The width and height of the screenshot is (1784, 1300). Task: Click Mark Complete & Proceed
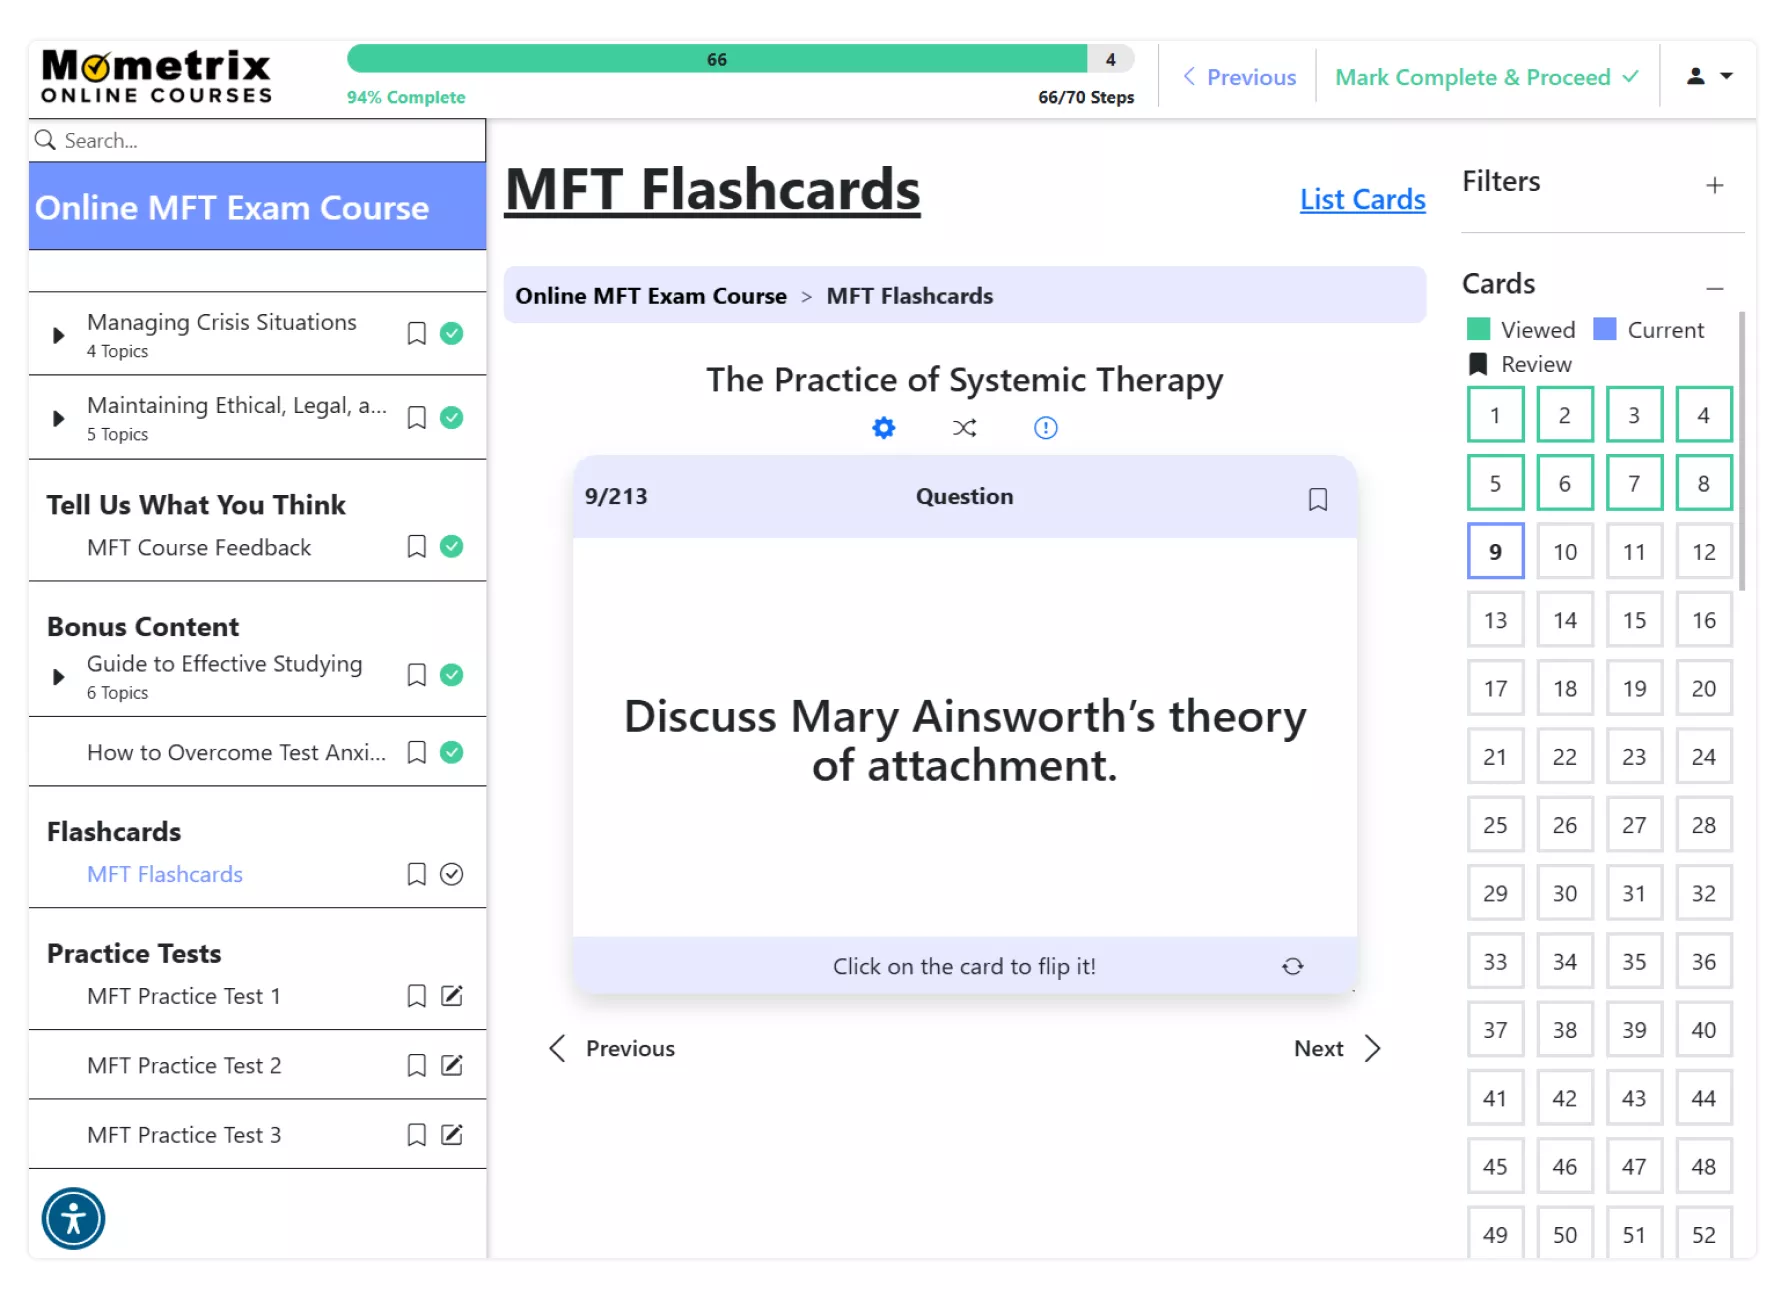[x=1486, y=77]
